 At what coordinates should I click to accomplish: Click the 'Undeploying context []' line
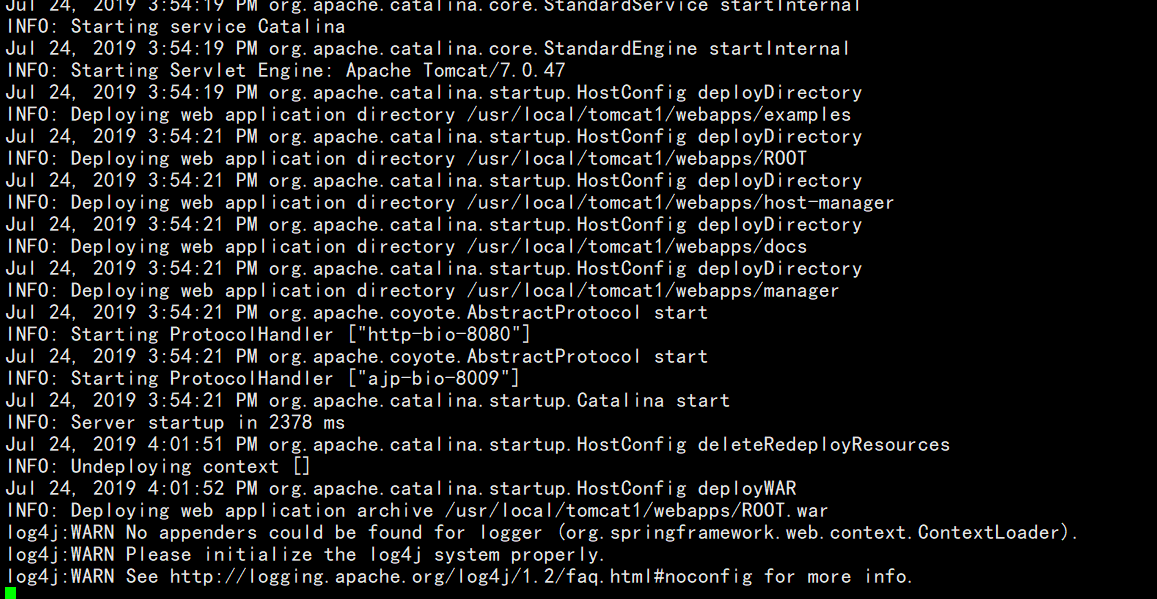pyautogui.click(x=159, y=467)
